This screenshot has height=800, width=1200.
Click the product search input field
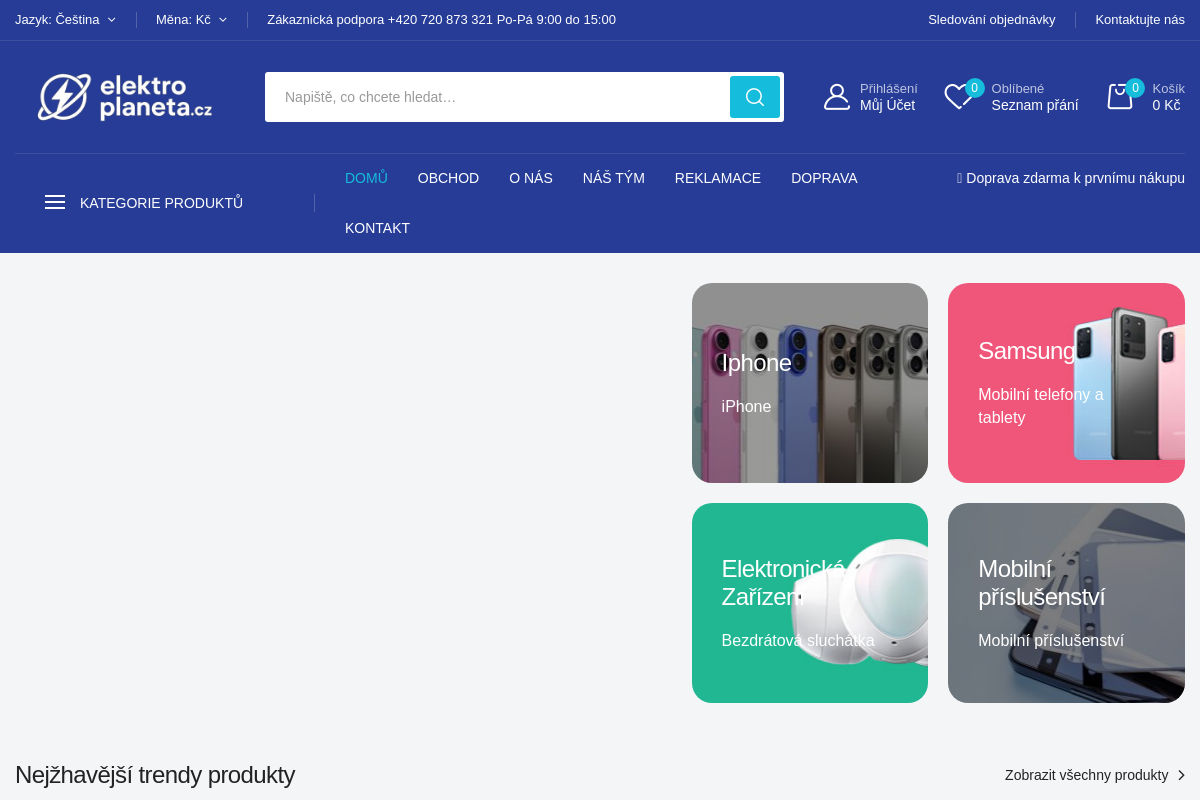[497, 97]
